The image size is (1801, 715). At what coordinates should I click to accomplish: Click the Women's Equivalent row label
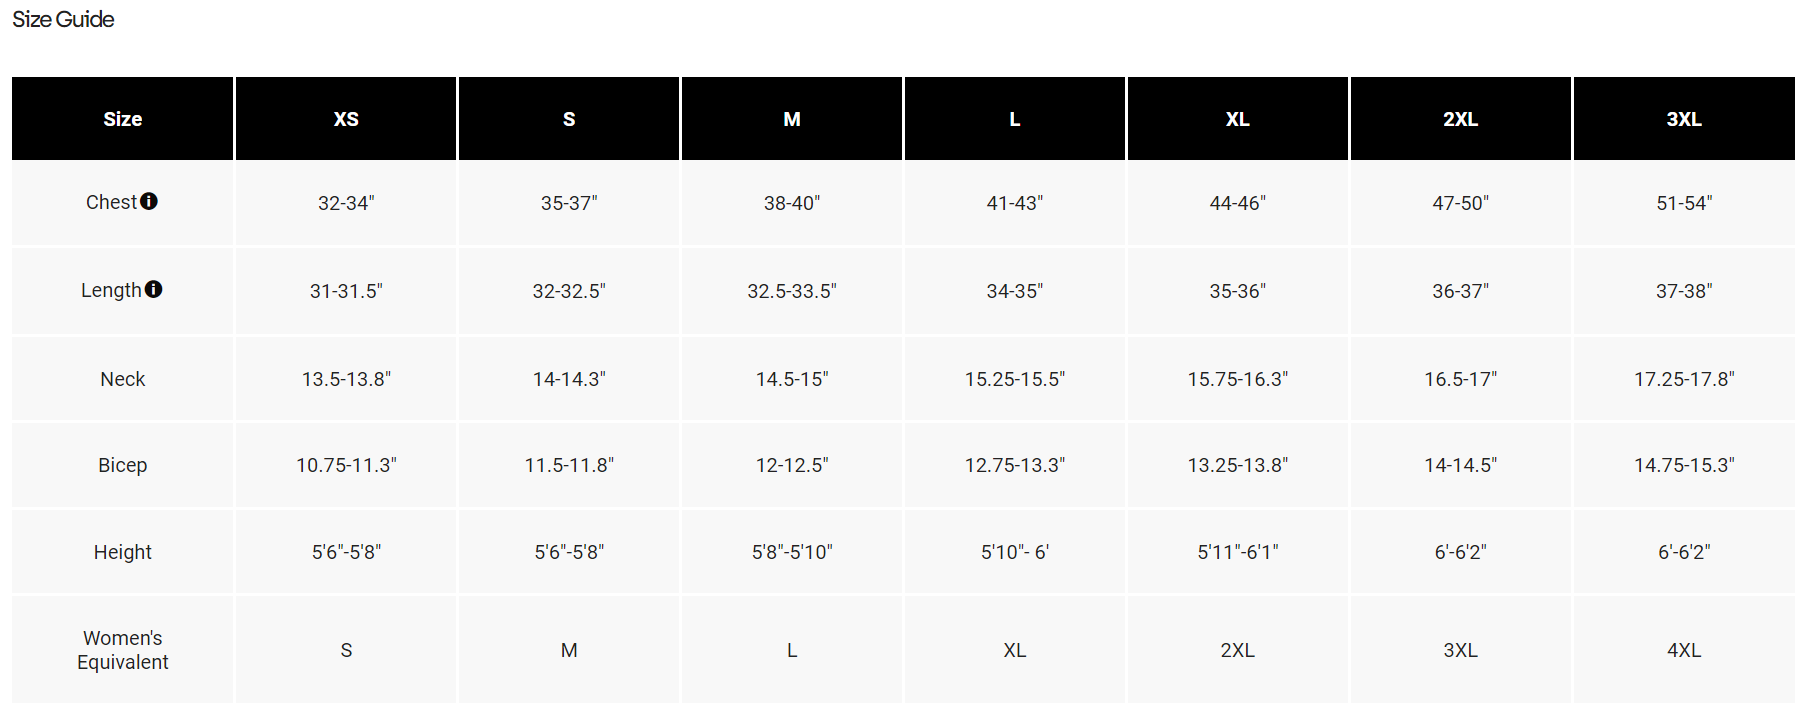point(123,650)
